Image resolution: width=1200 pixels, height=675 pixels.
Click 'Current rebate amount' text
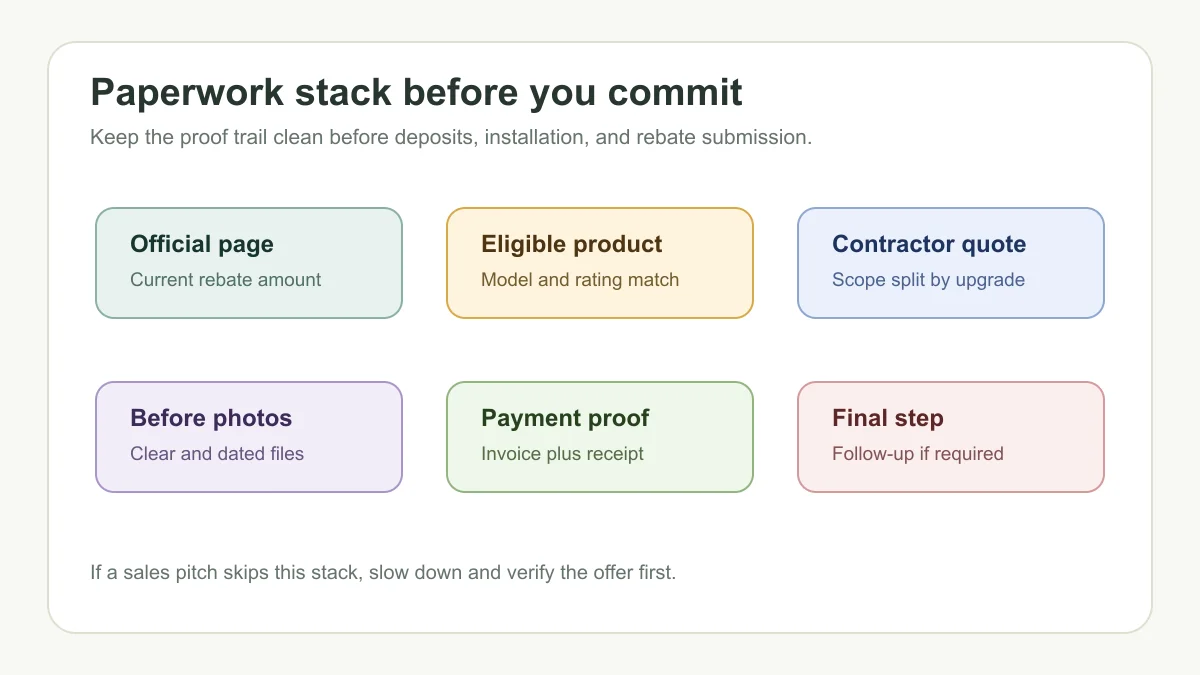coord(226,280)
